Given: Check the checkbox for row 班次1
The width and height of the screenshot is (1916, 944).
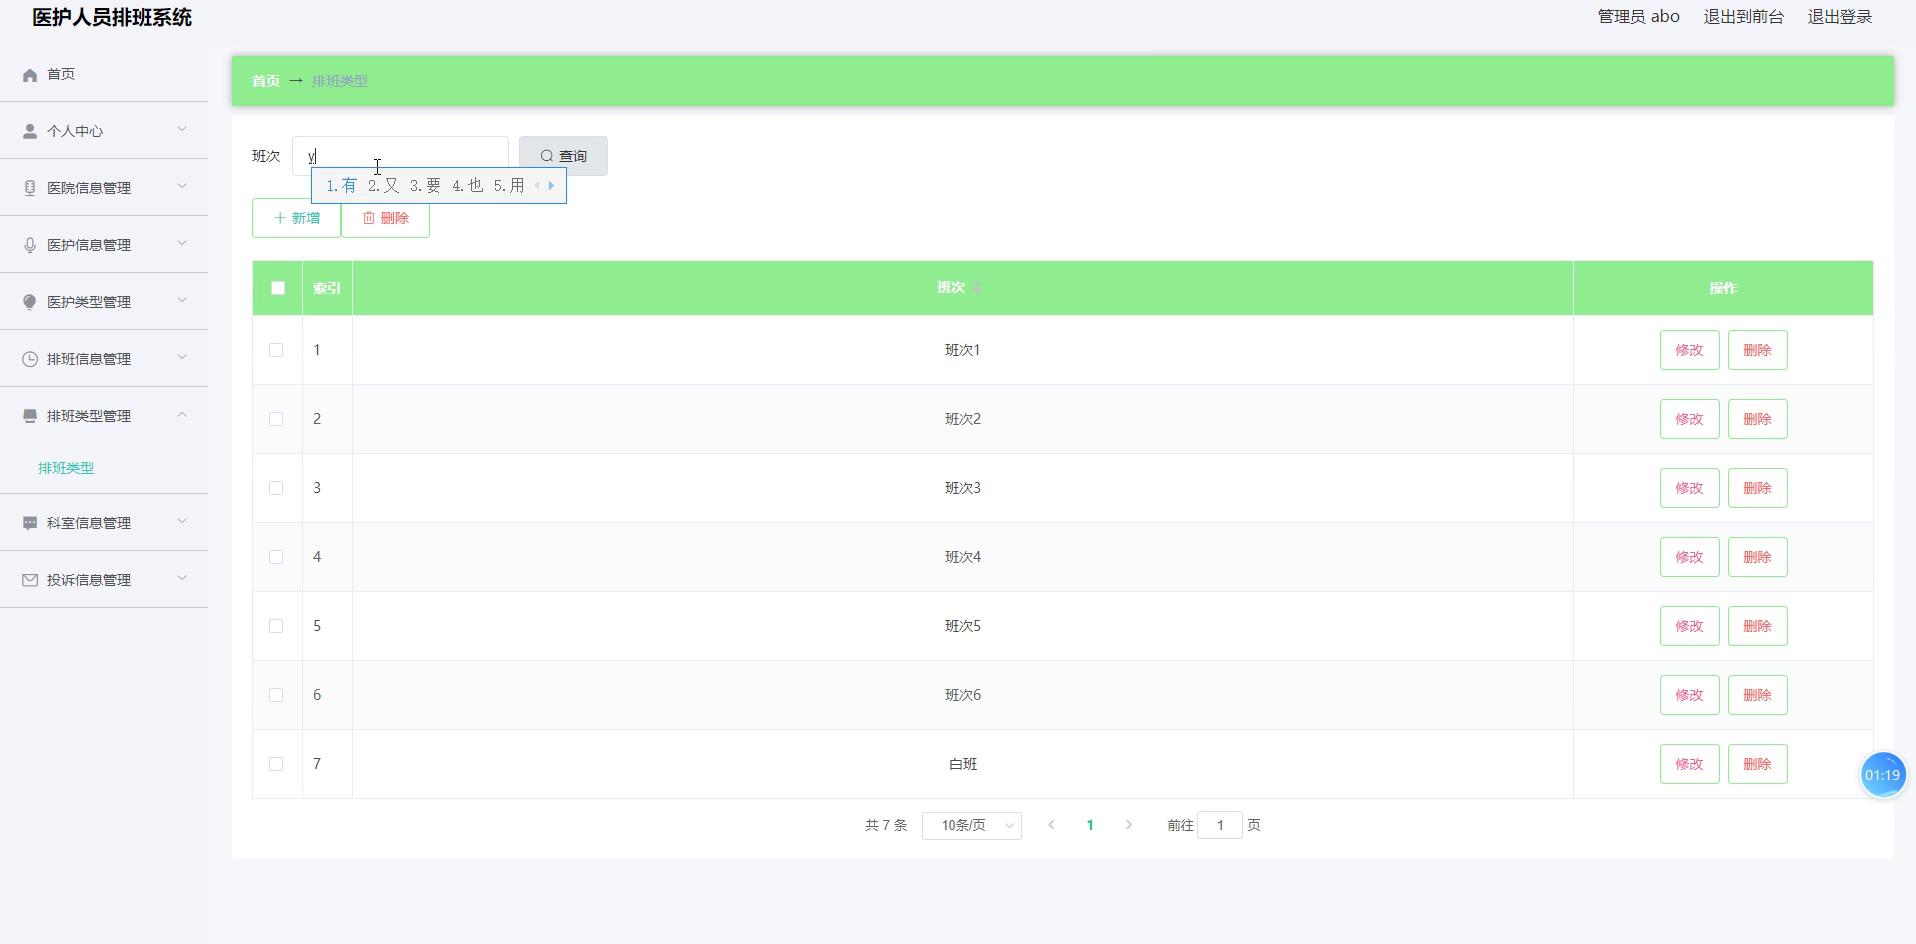Looking at the screenshot, I should pyautogui.click(x=276, y=350).
